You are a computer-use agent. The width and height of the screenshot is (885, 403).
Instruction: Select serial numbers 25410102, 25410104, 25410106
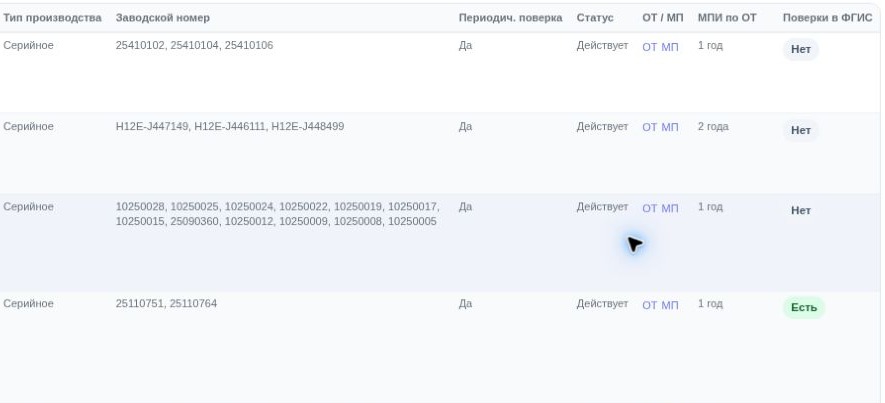coord(194,45)
